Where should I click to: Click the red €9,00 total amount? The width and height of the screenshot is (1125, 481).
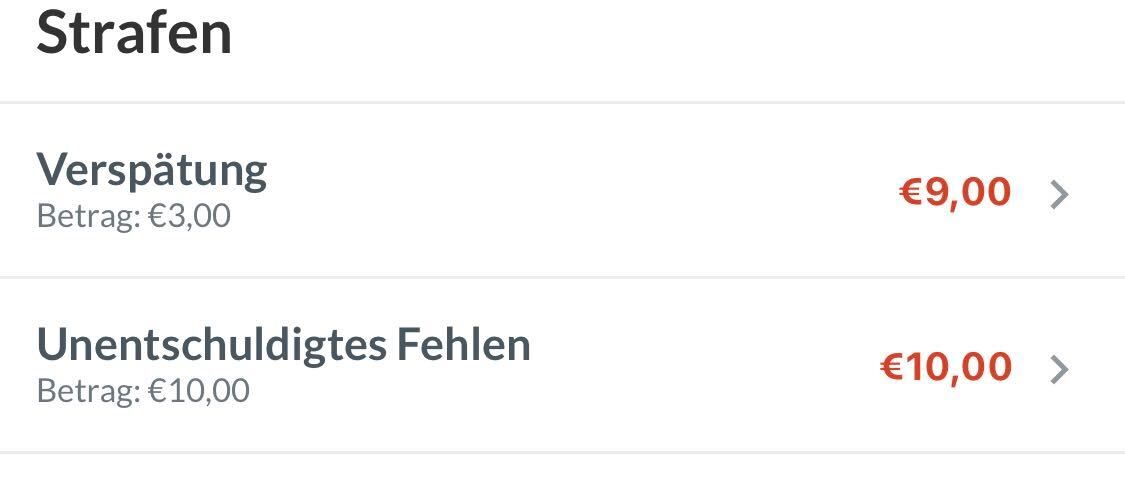point(956,192)
